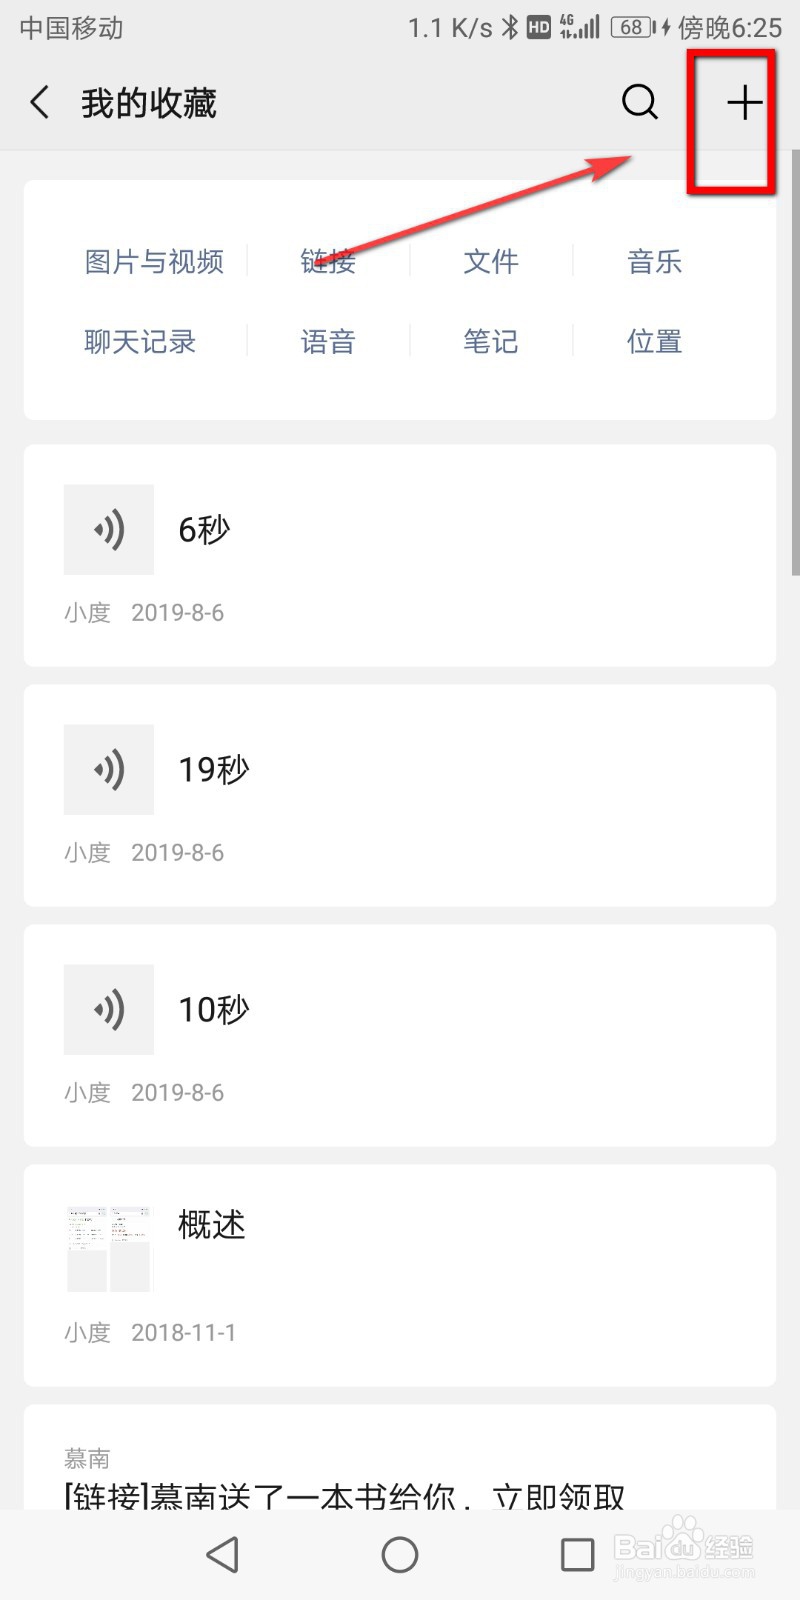Screen dimensions: 800x1600
Task: Filter favorites by 链接
Action: (x=328, y=262)
